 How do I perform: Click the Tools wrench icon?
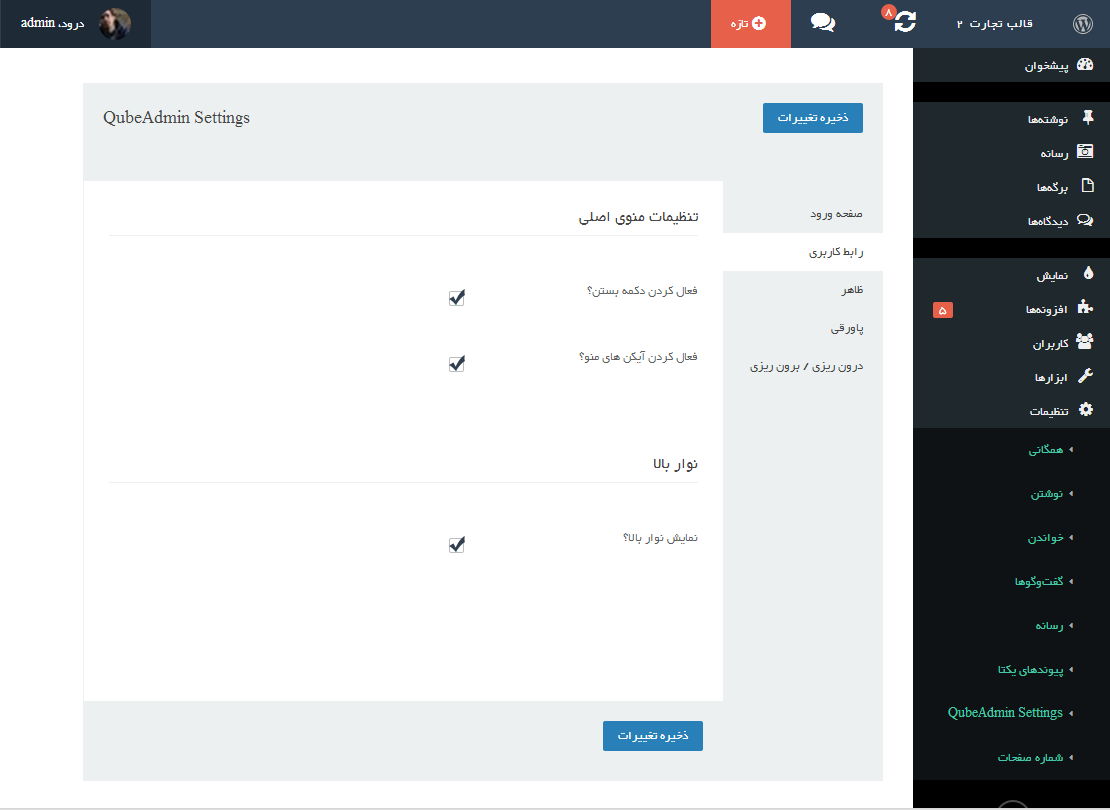(1085, 376)
